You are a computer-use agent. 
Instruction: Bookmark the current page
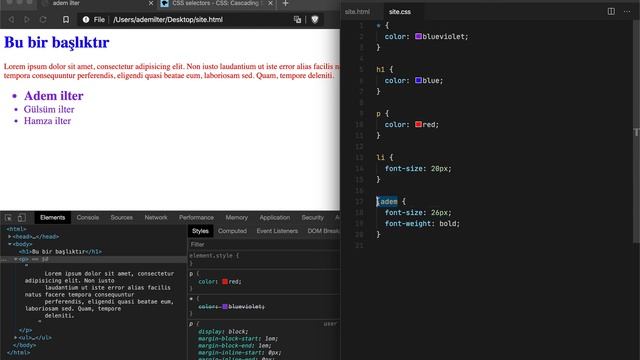tap(66, 20)
